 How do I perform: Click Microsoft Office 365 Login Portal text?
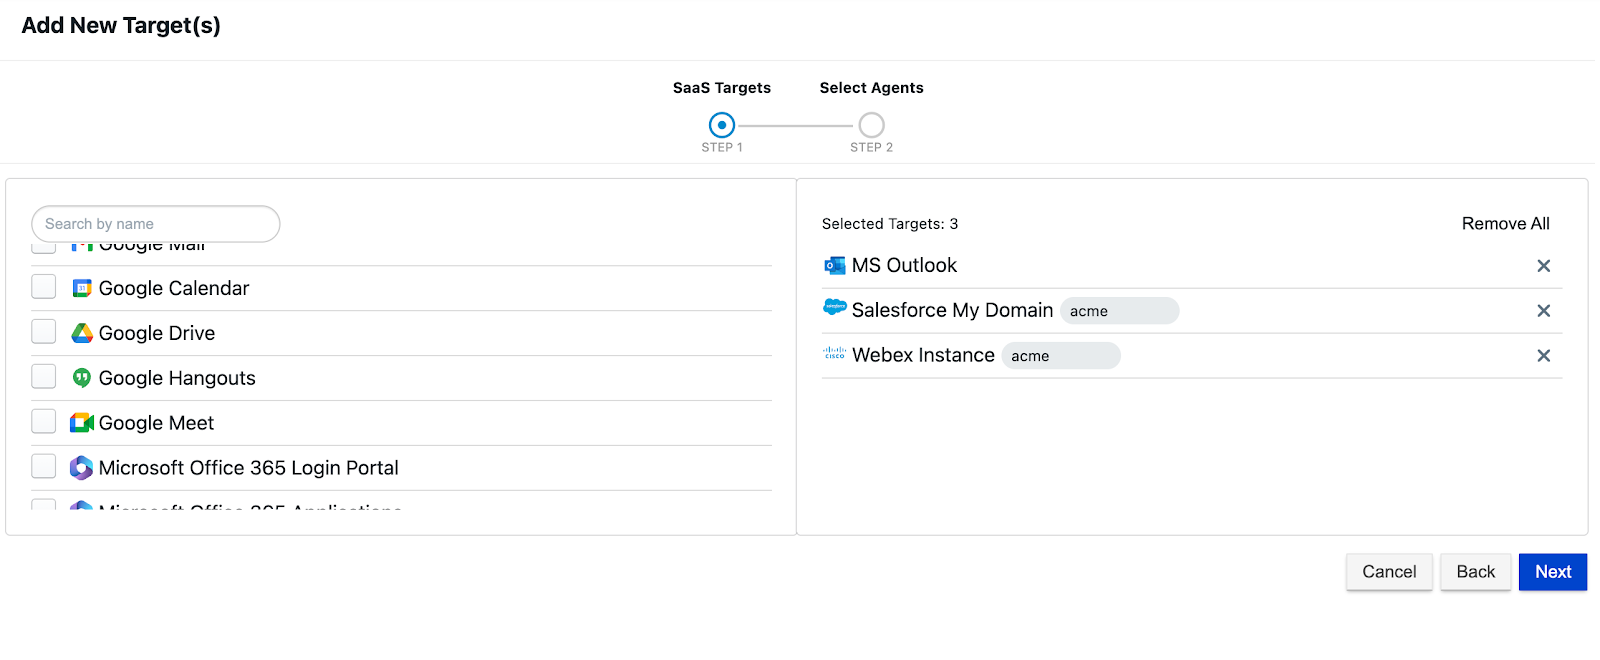pyautogui.click(x=249, y=468)
